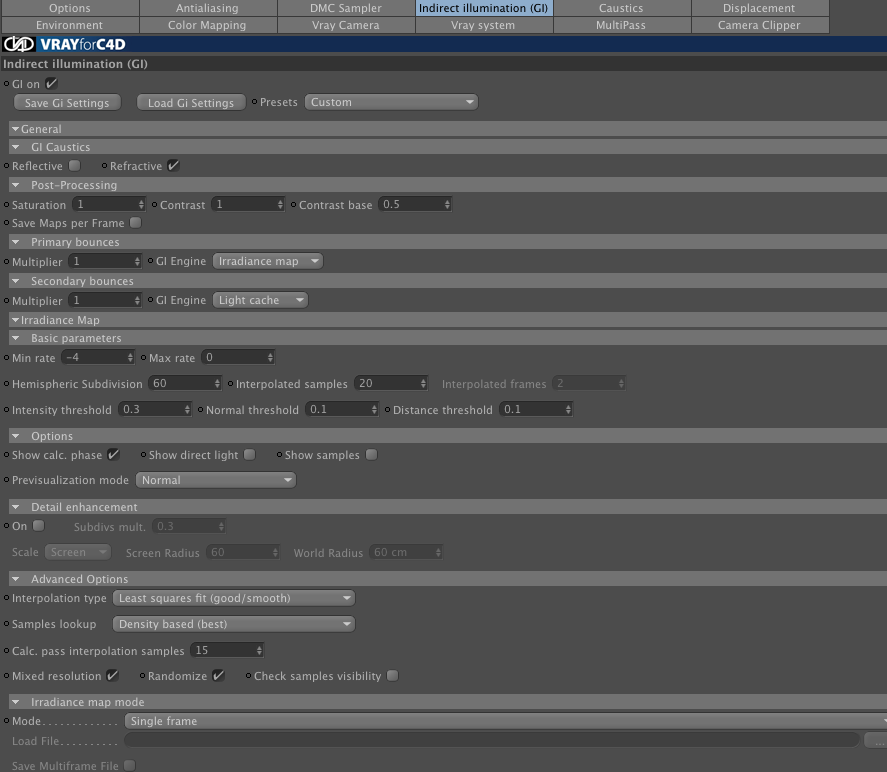887x772 pixels.
Task: Collapse the Options section
Action: [16, 436]
